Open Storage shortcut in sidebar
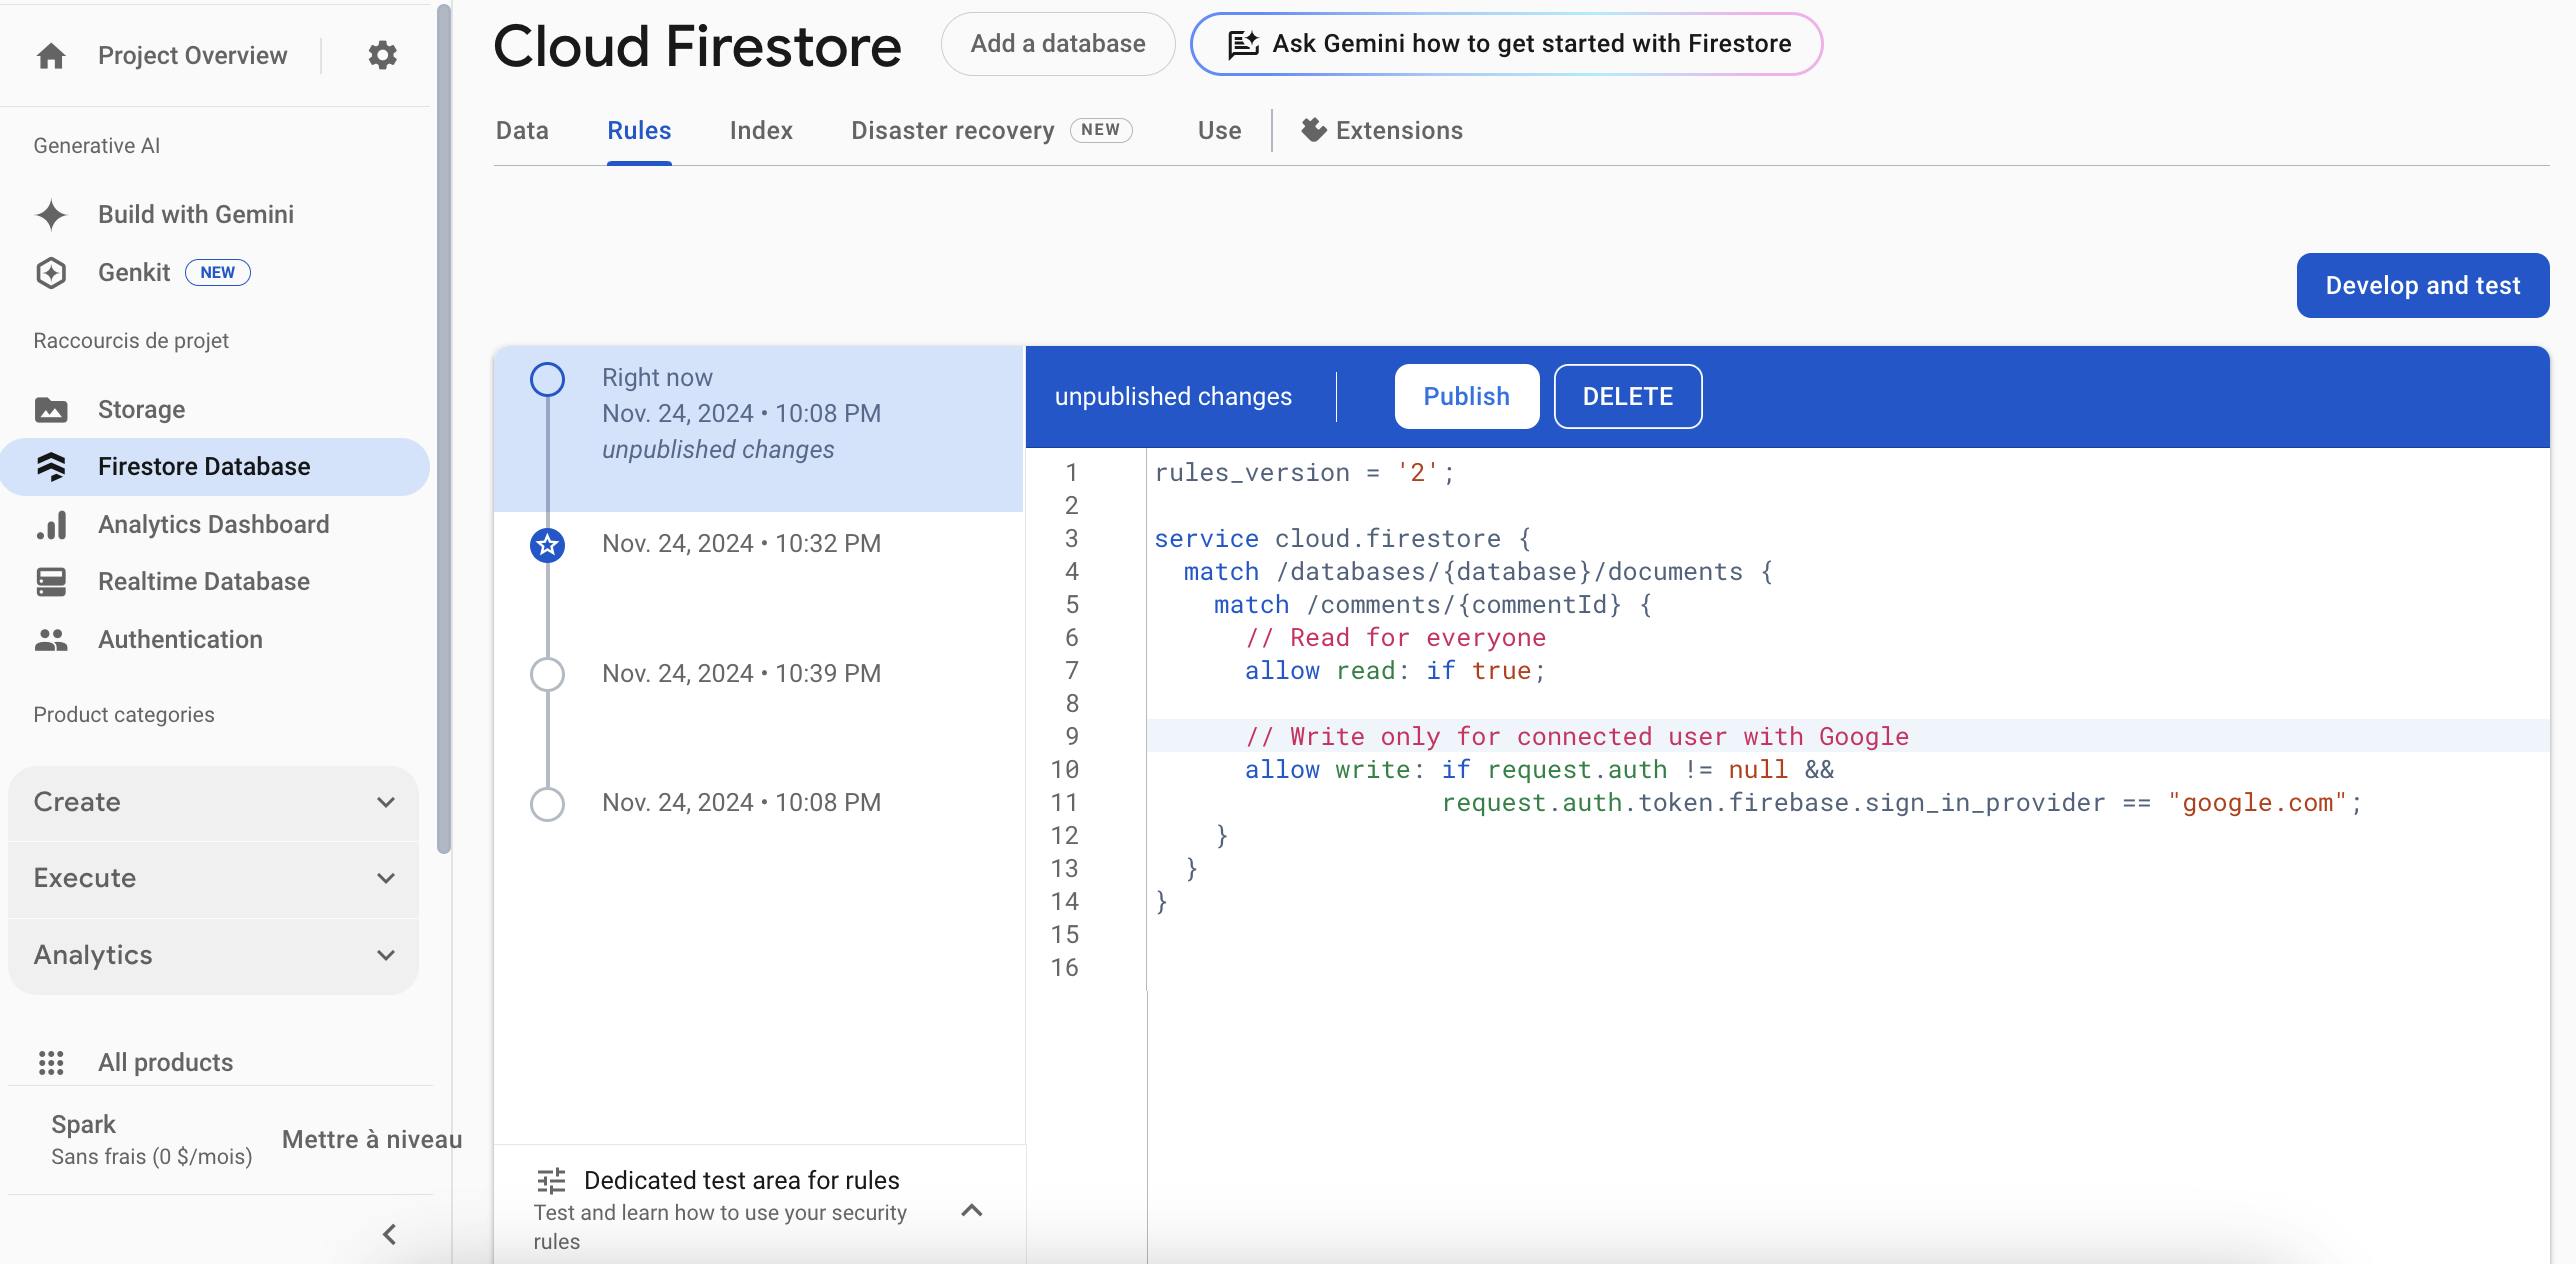The height and width of the screenshot is (1264, 2576). pyautogui.click(x=141, y=410)
